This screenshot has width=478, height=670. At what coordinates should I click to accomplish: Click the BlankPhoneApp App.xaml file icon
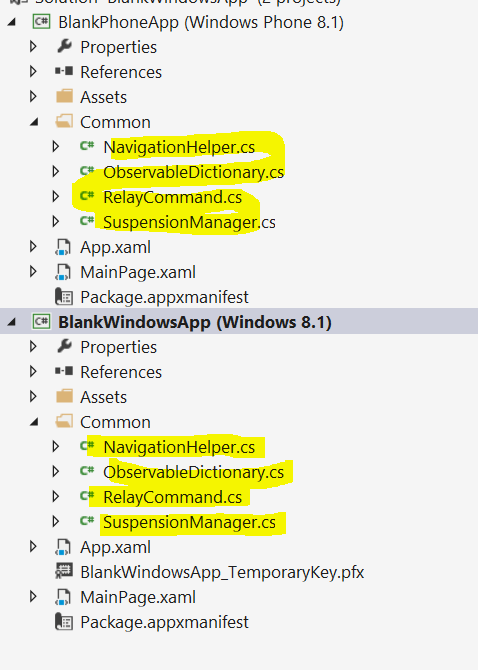tap(63, 247)
